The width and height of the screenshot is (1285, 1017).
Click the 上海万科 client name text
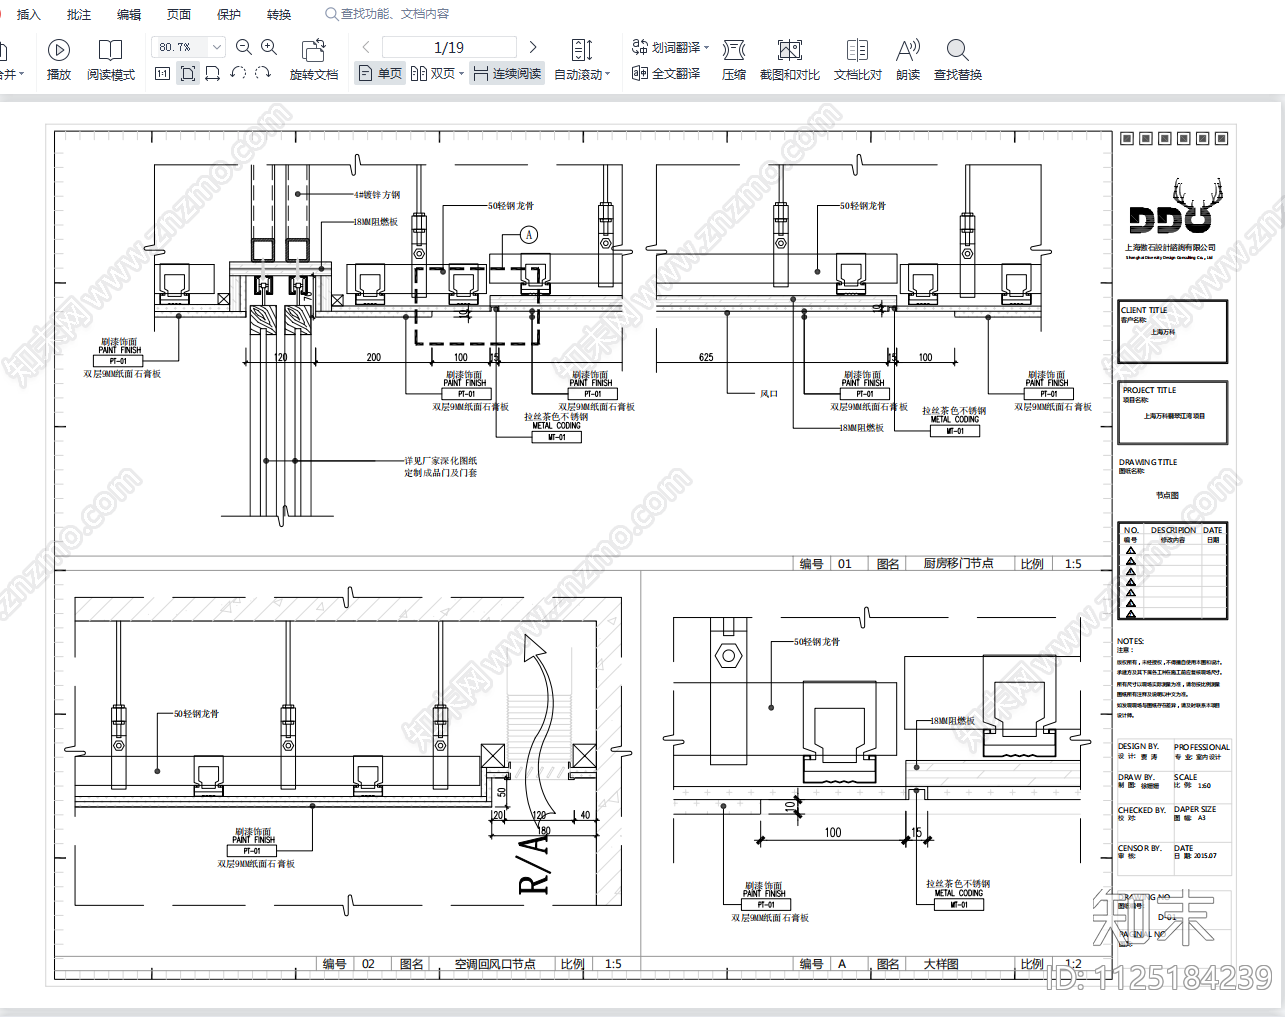[x=1163, y=332]
